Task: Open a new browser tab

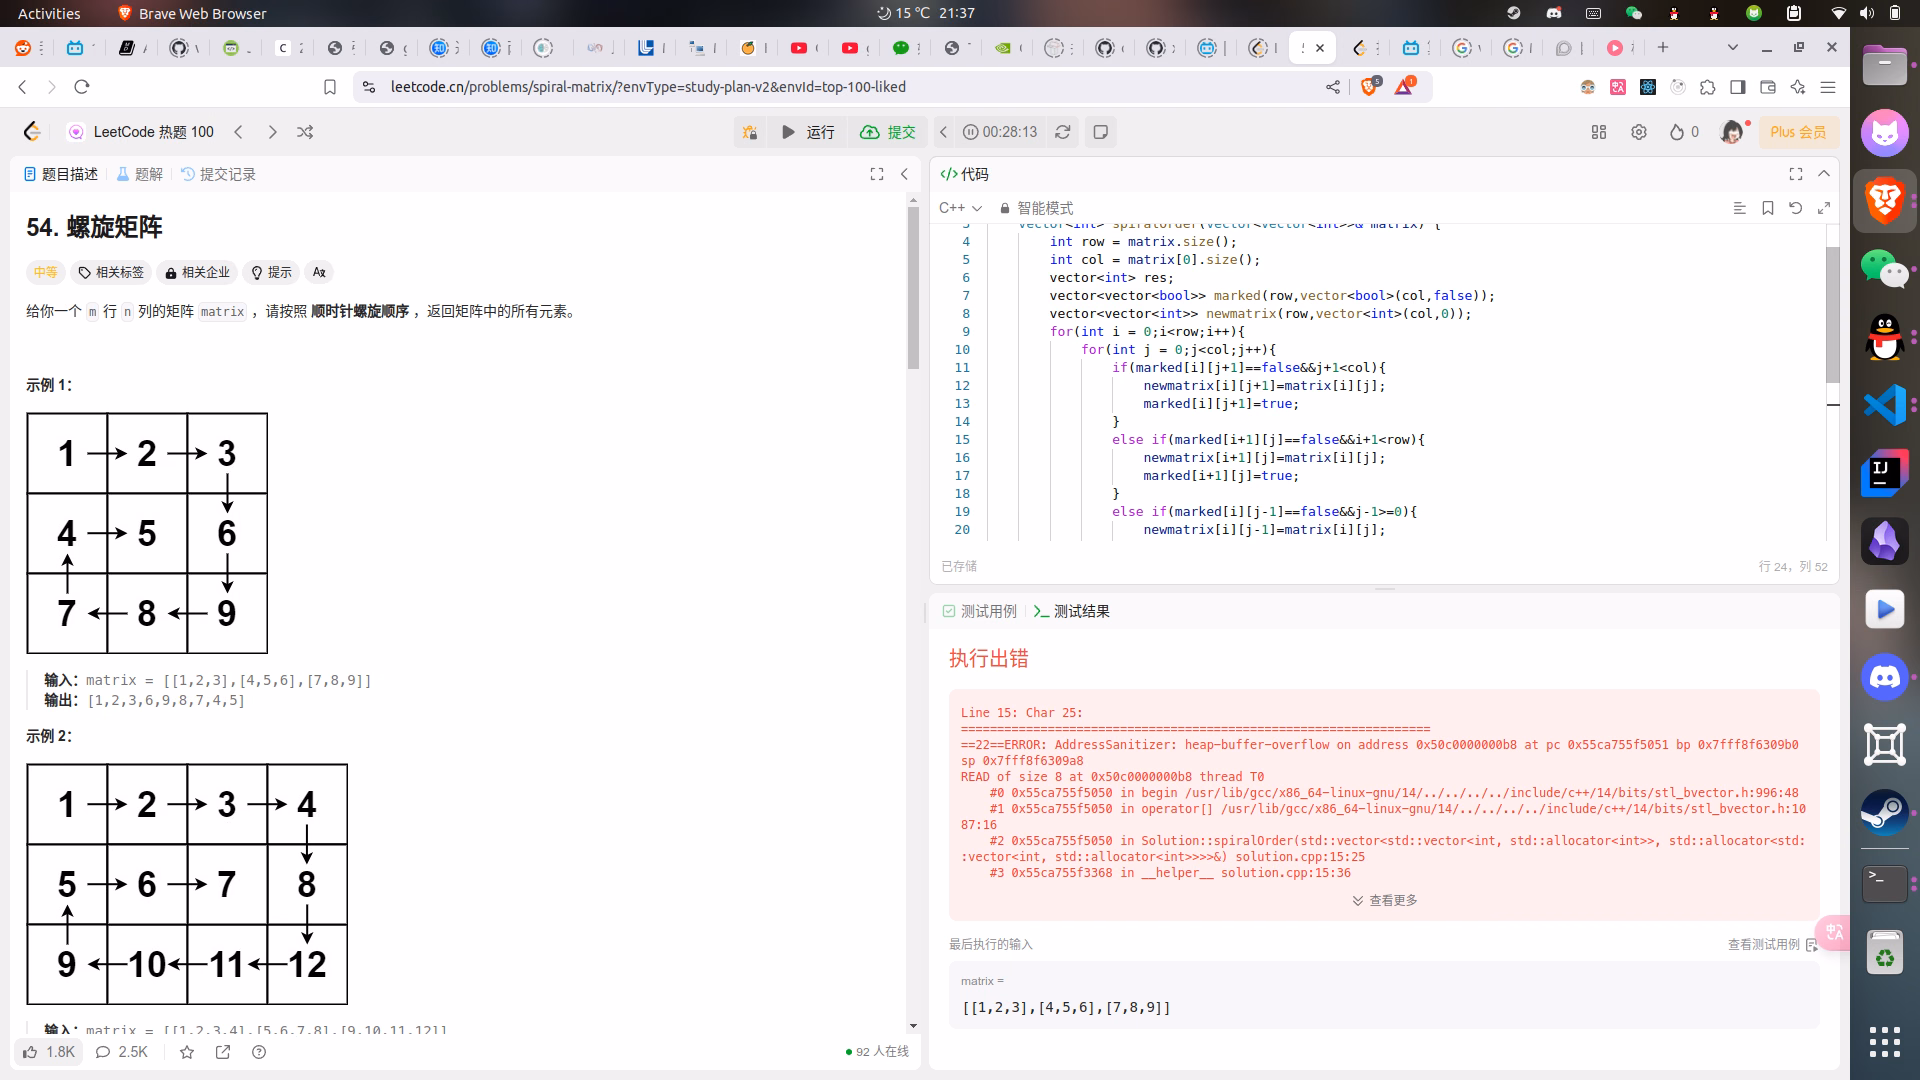Action: (1663, 47)
